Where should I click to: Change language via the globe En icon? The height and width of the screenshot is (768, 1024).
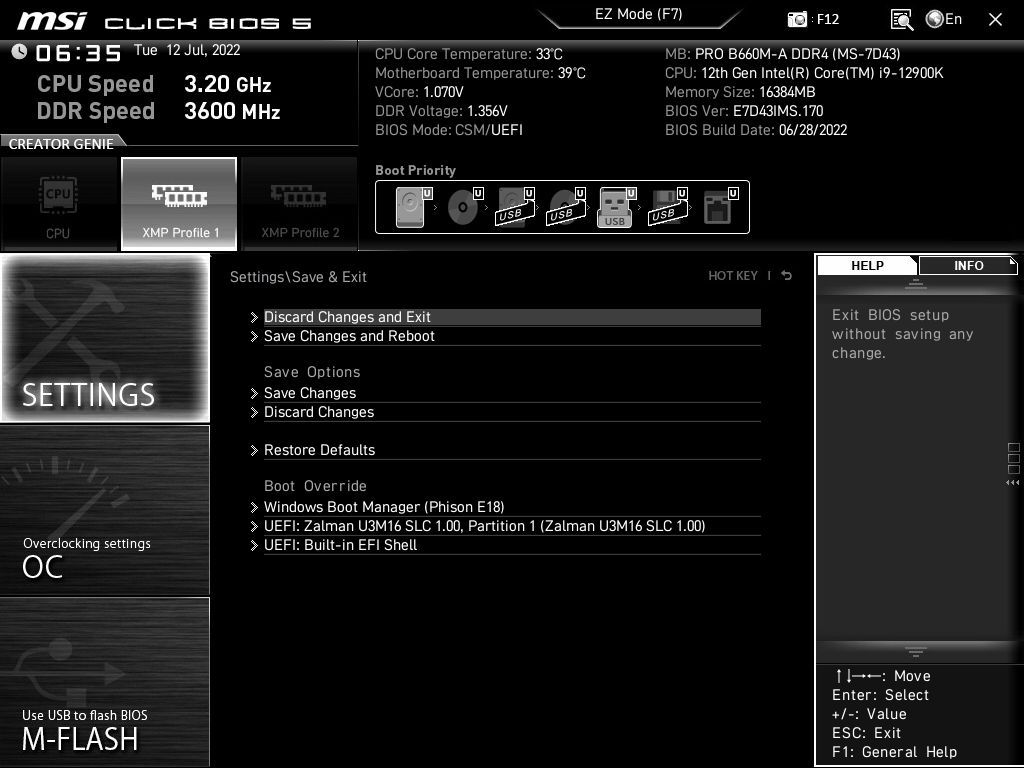point(944,20)
